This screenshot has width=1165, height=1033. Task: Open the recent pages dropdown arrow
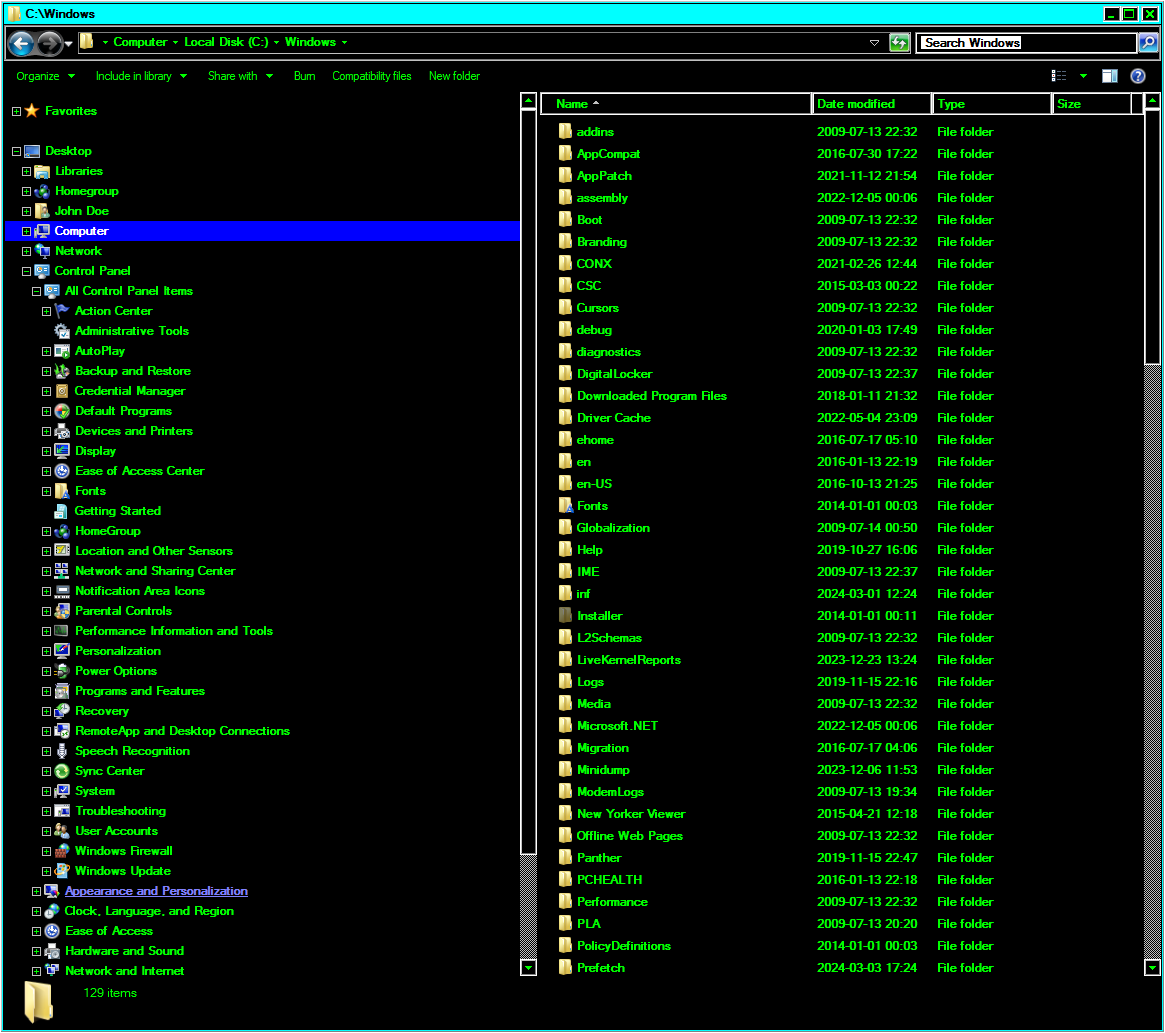[68, 44]
